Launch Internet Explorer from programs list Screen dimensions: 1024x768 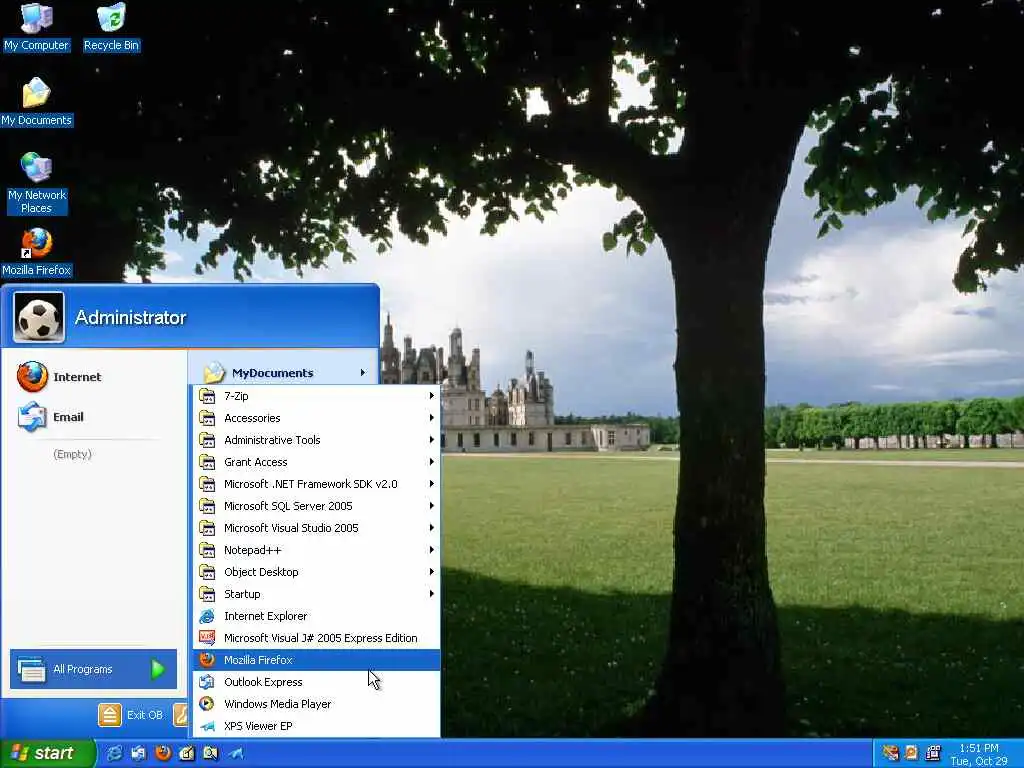click(317, 616)
